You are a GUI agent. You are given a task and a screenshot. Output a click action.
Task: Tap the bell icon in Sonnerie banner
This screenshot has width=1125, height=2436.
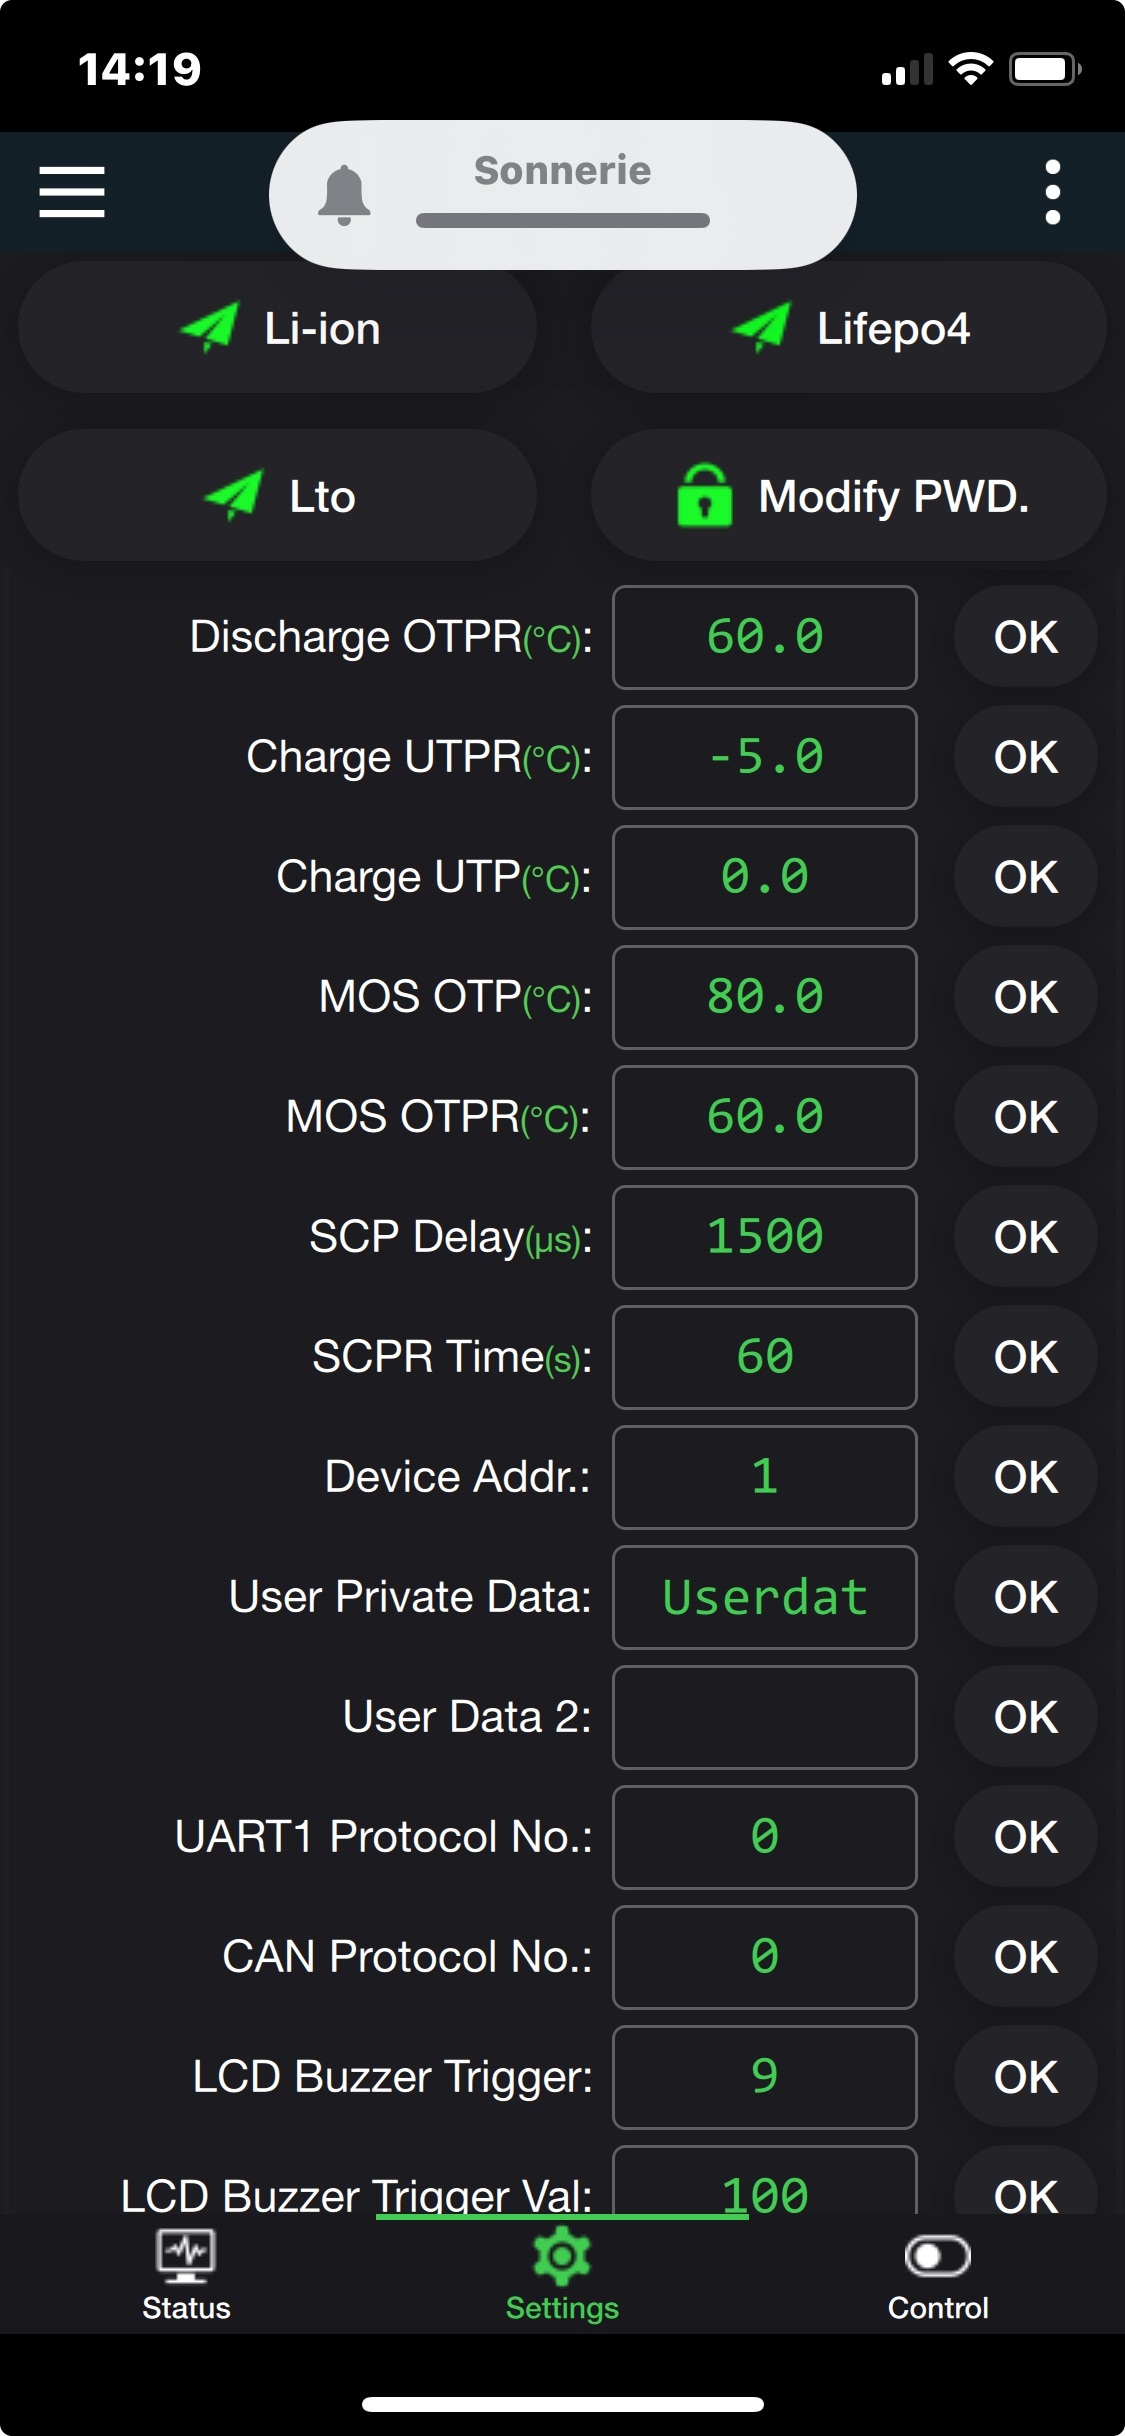coord(344,194)
